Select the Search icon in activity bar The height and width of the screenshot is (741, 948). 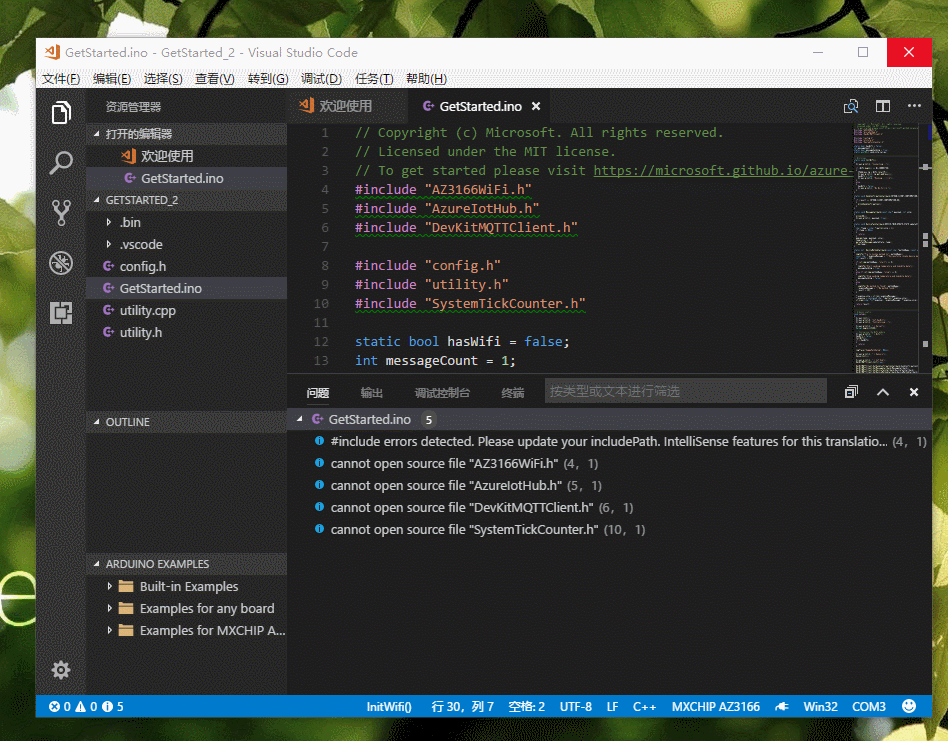(60, 162)
